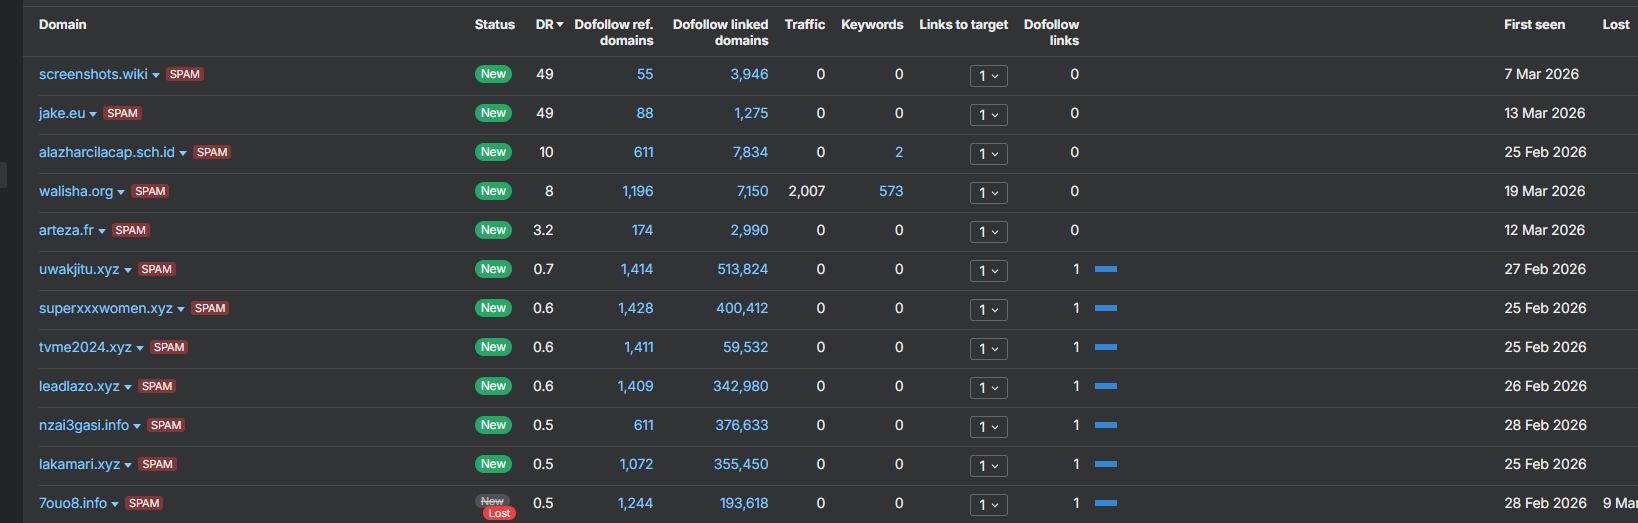Click the SPAM badge next to screenshots.wiki
1638x523 pixels.
185,74
